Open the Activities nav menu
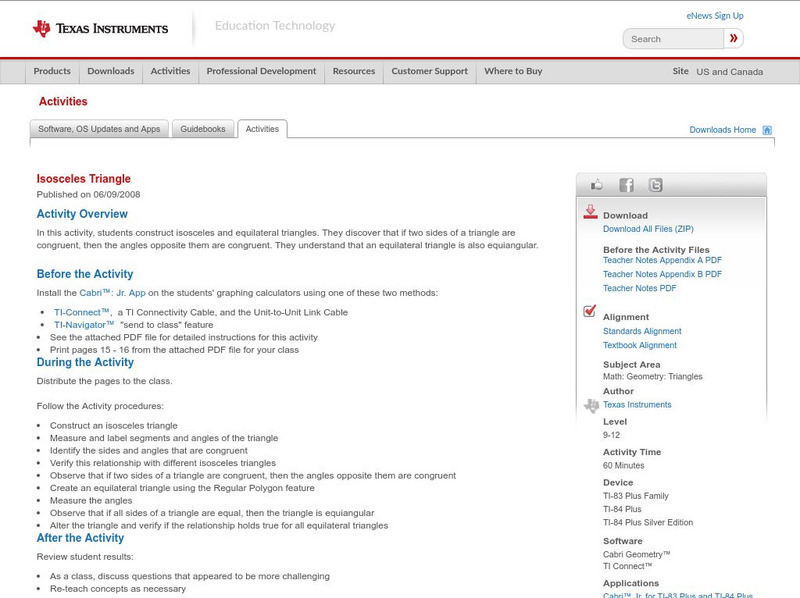Screen dimensions: 800x598 [170, 71]
